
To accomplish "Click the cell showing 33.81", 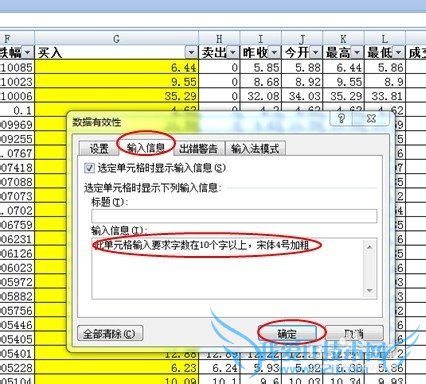I will [x=385, y=96].
